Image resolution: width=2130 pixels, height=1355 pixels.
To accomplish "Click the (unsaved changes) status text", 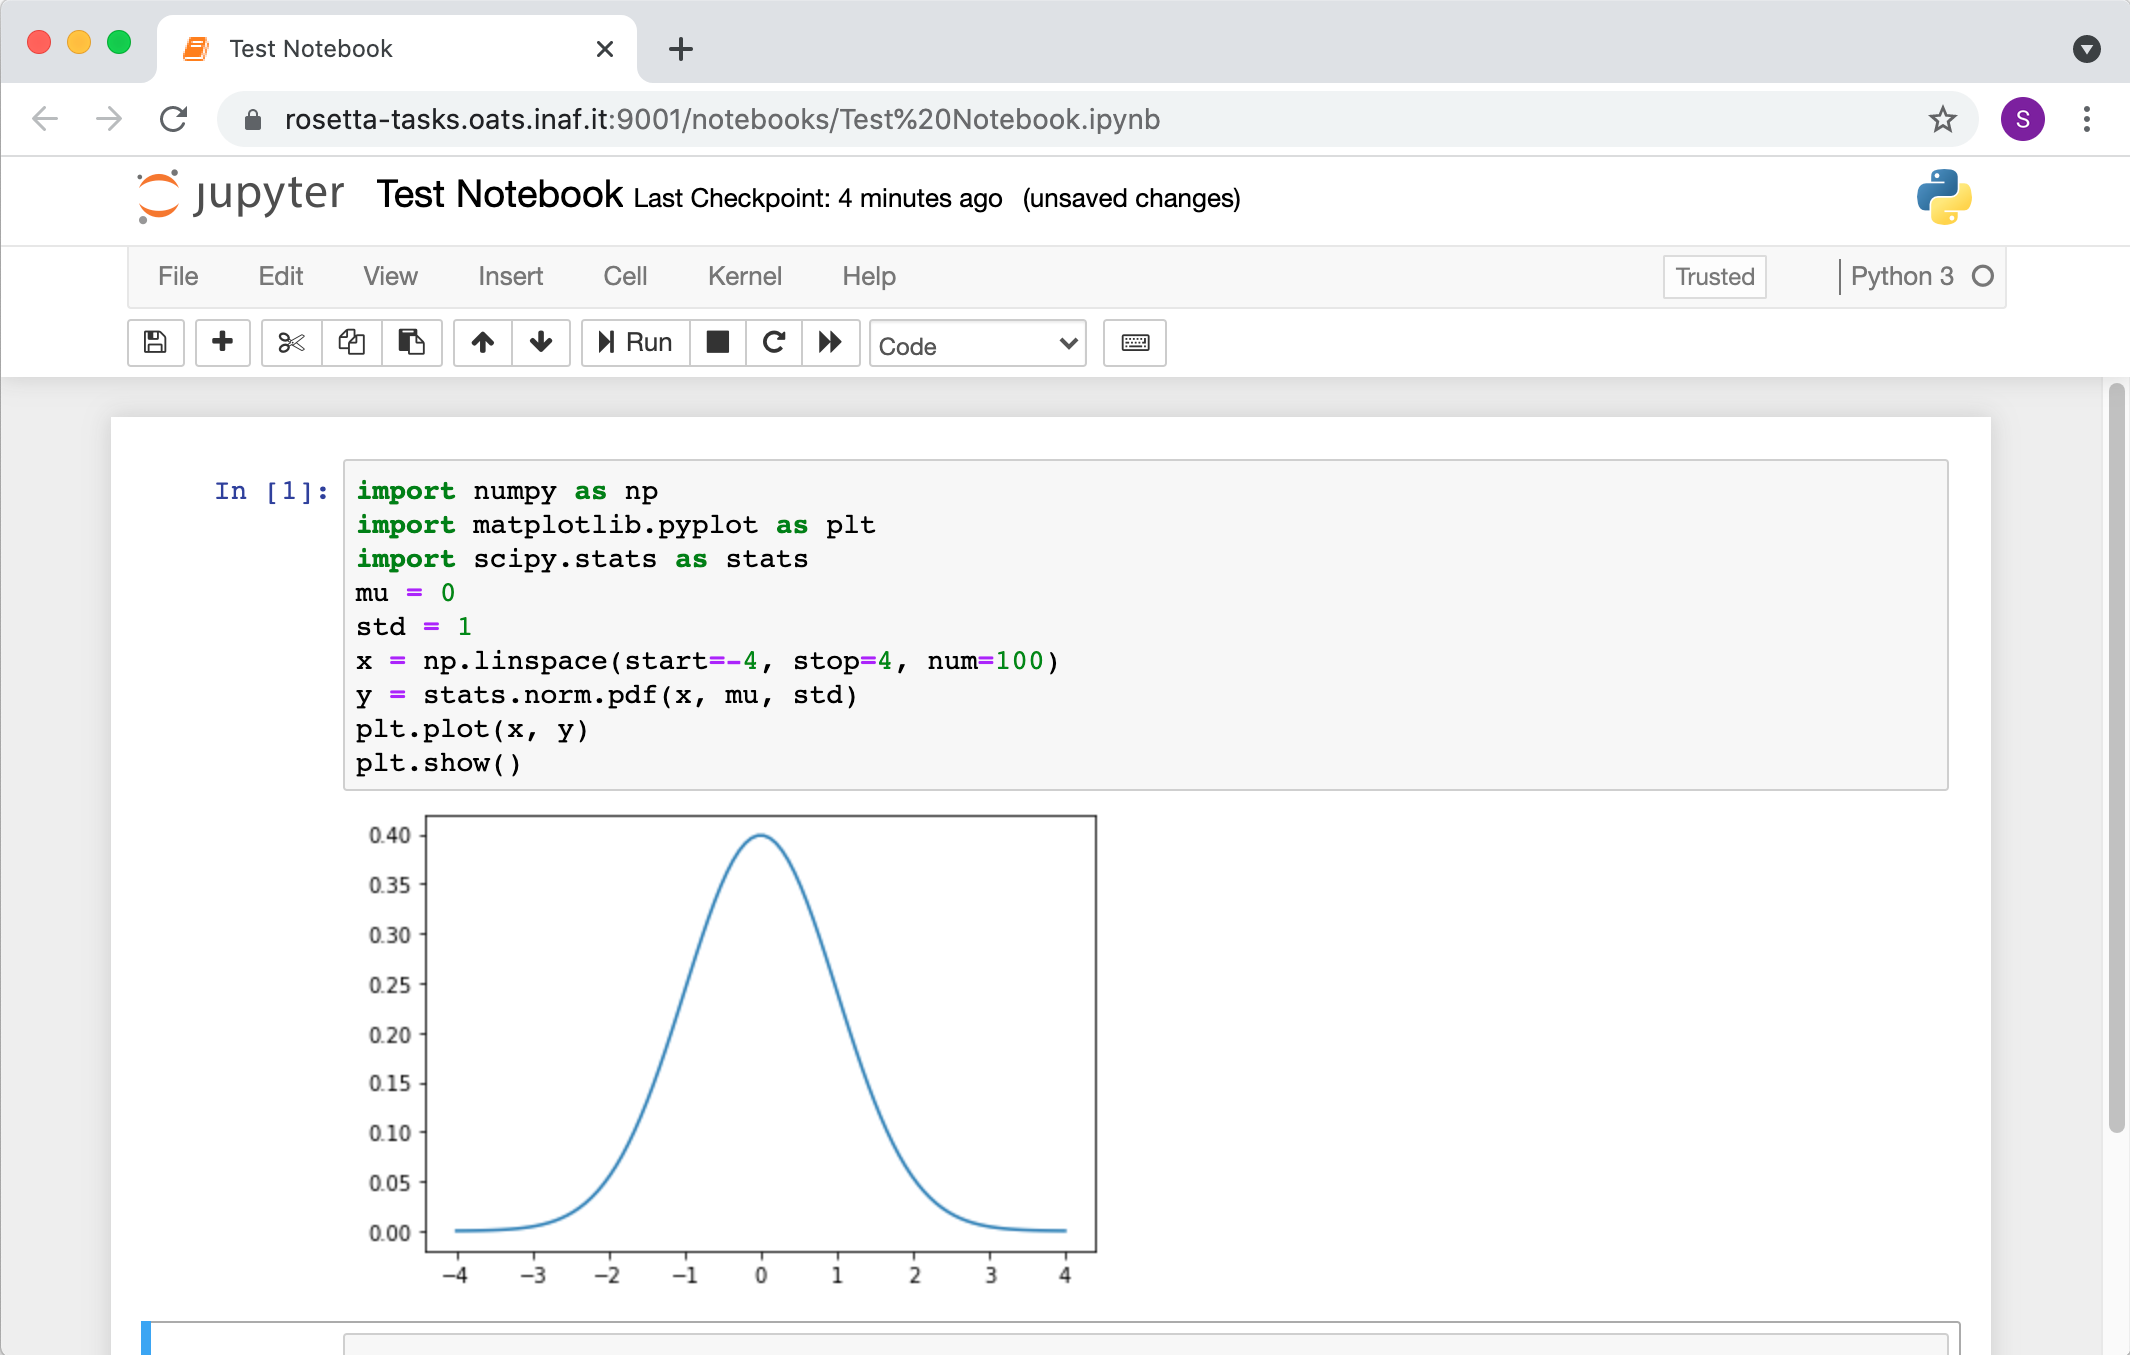I will (1131, 198).
